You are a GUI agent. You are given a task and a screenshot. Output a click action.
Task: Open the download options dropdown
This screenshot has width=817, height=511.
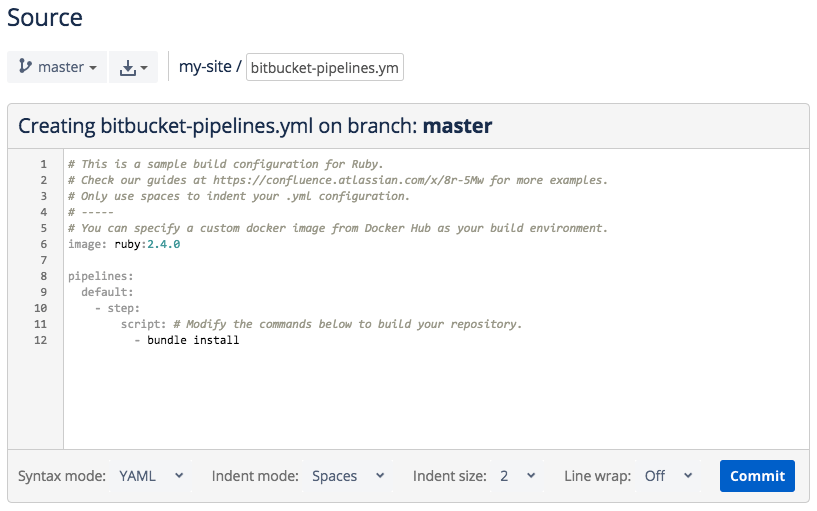point(133,67)
